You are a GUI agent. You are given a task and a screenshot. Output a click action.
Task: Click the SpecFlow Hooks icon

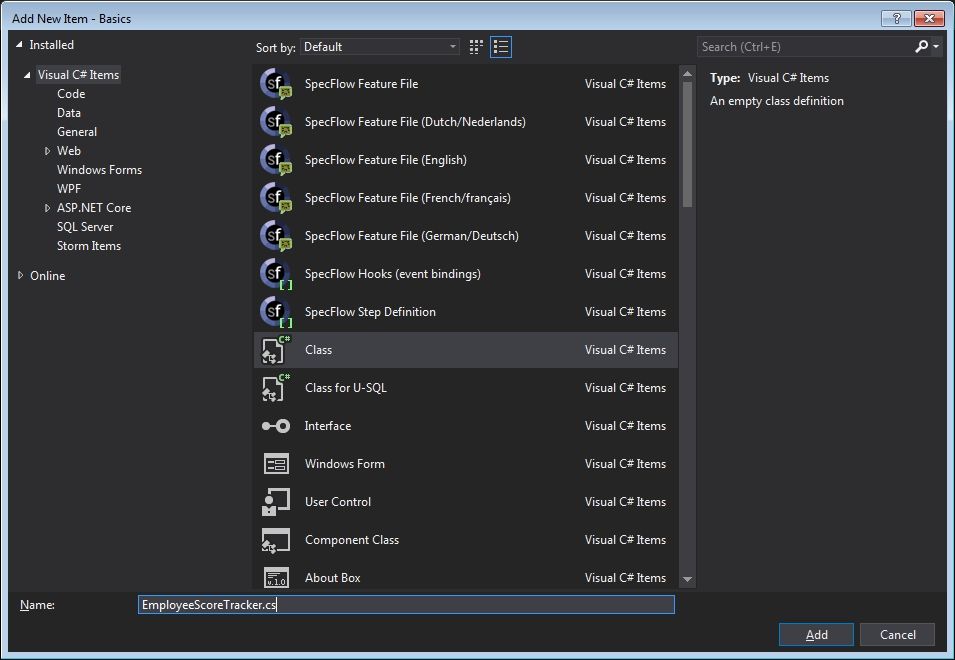point(276,274)
